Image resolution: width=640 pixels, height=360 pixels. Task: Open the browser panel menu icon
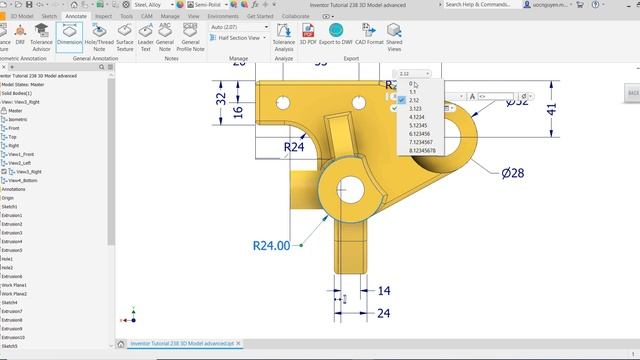(110, 67)
